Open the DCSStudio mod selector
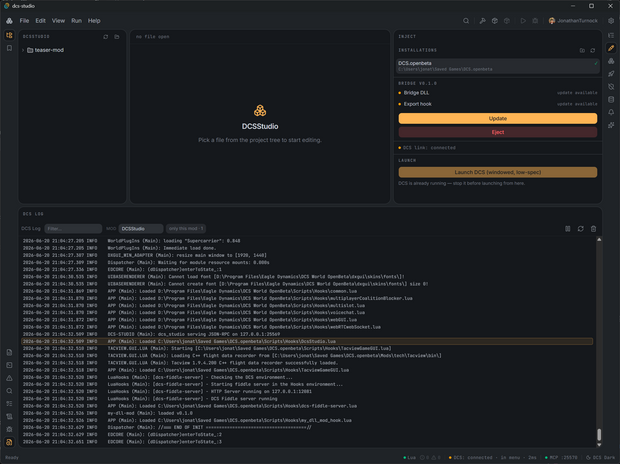 141,229
